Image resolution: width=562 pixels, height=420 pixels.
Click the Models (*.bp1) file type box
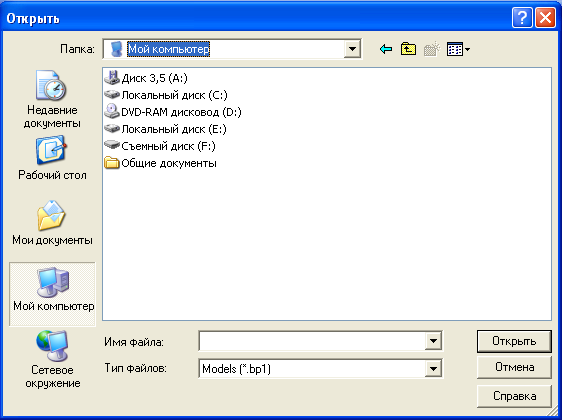(312, 368)
